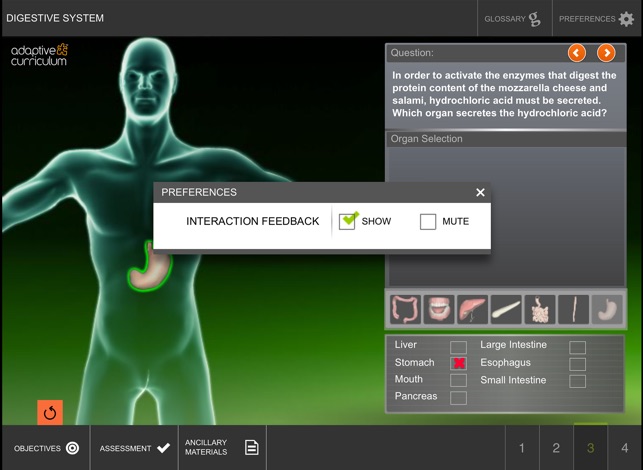The height and width of the screenshot is (470, 643).
Task: Check the Mouth checkbox
Action: click(458, 380)
